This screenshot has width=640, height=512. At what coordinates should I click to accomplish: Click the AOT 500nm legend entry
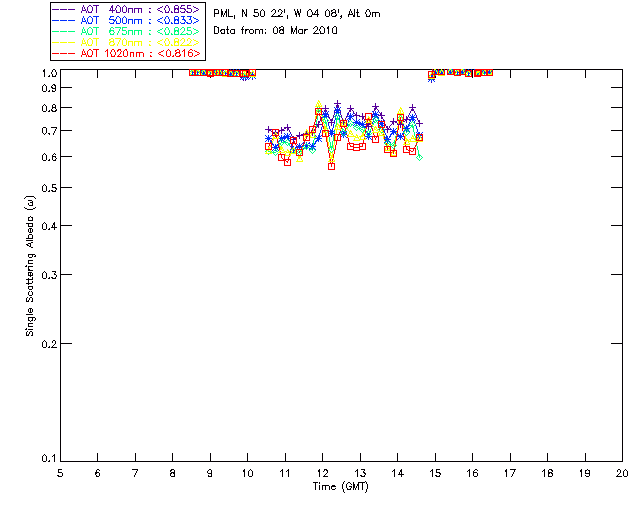[x=126, y=20]
